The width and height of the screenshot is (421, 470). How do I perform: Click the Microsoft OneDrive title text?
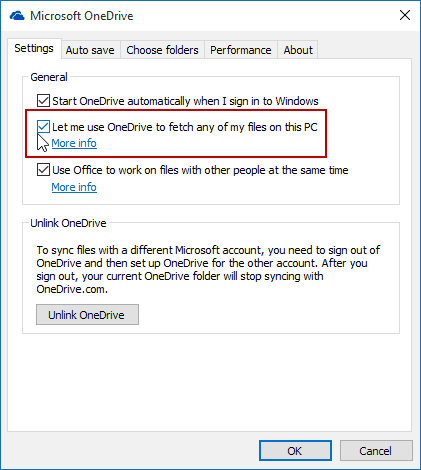pos(82,16)
